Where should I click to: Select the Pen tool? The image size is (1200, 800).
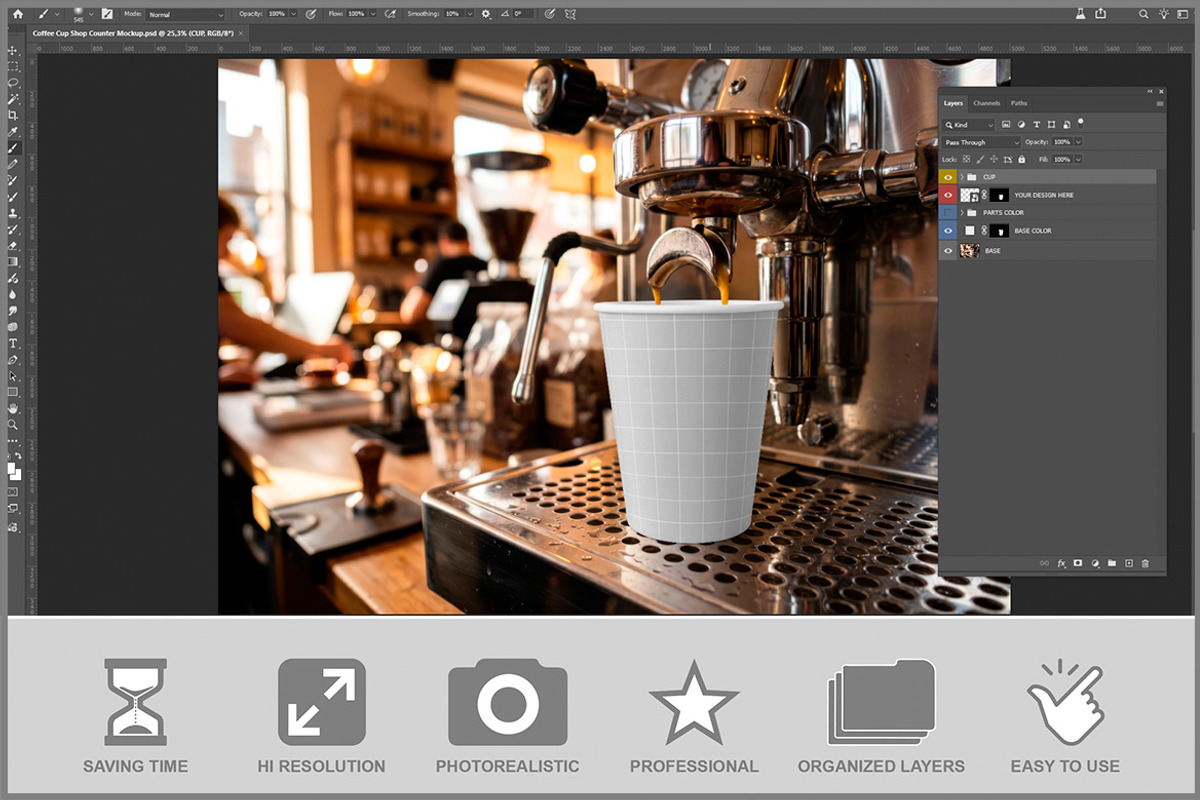[13, 359]
